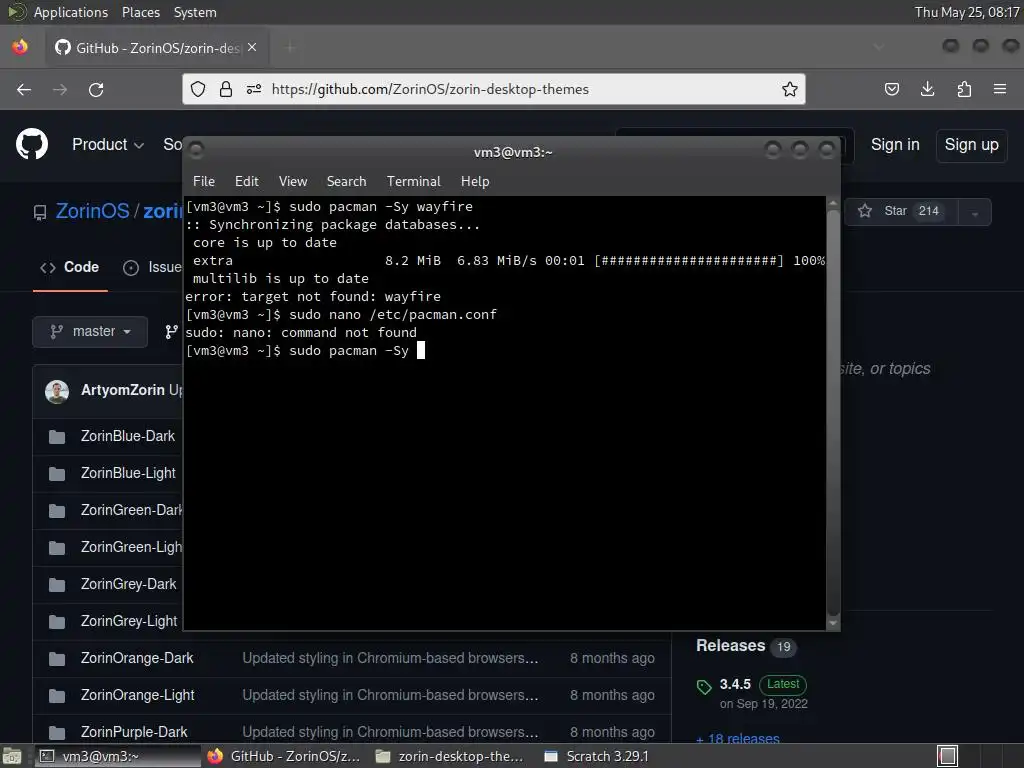
Task: Open Pocket save icon in Firefox toolbar
Action: click(x=892, y=89)
